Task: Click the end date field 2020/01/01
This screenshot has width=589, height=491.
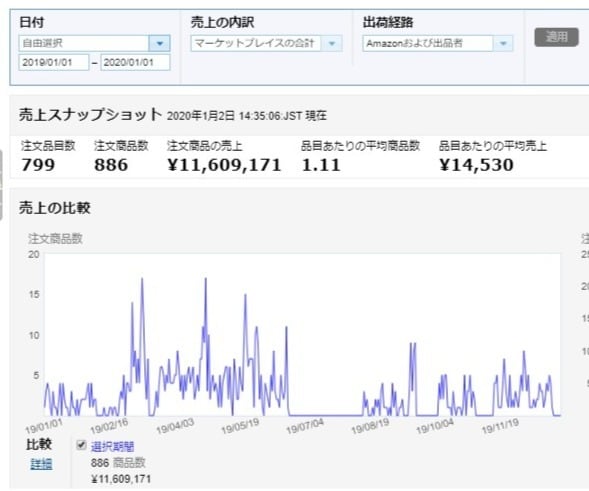Action: 135,62
